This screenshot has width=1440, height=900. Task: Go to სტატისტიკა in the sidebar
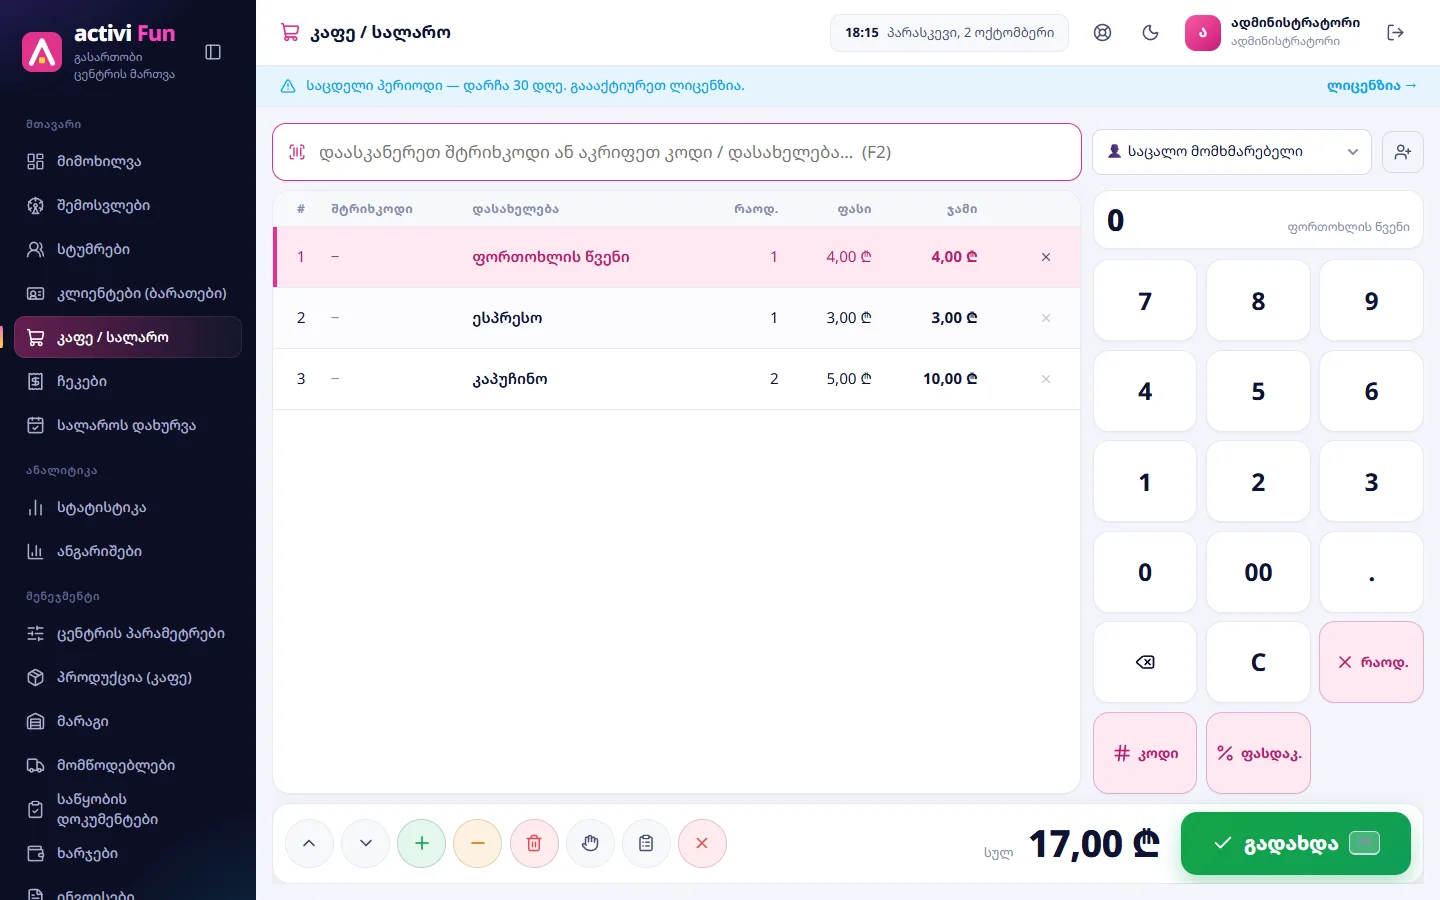click(128, 507)
